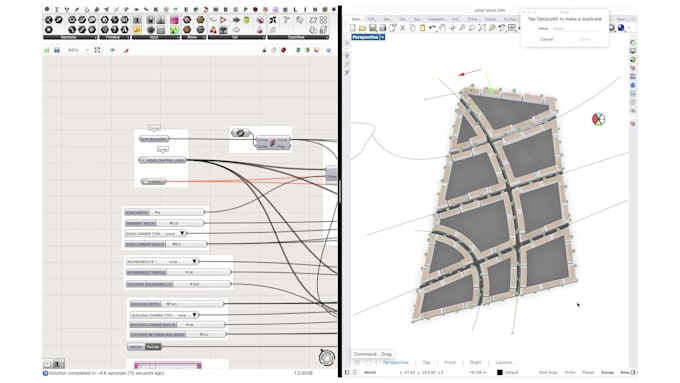Adjust the ROUNDABOUT RADIUS number slider
The image size is (680, 383).
[x=178, y=272]
